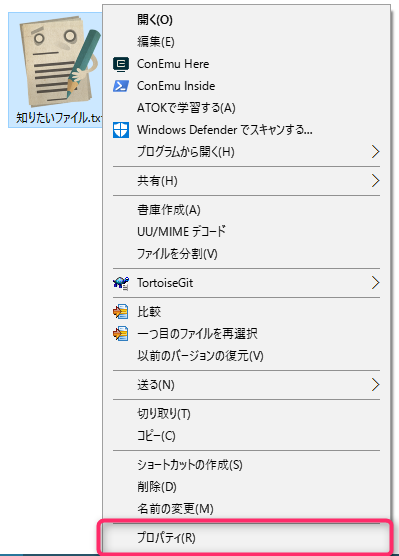The width and height of the screenshot is (399, 556).
Task: Click the Windows Defender shield icon
Action: 121,130
